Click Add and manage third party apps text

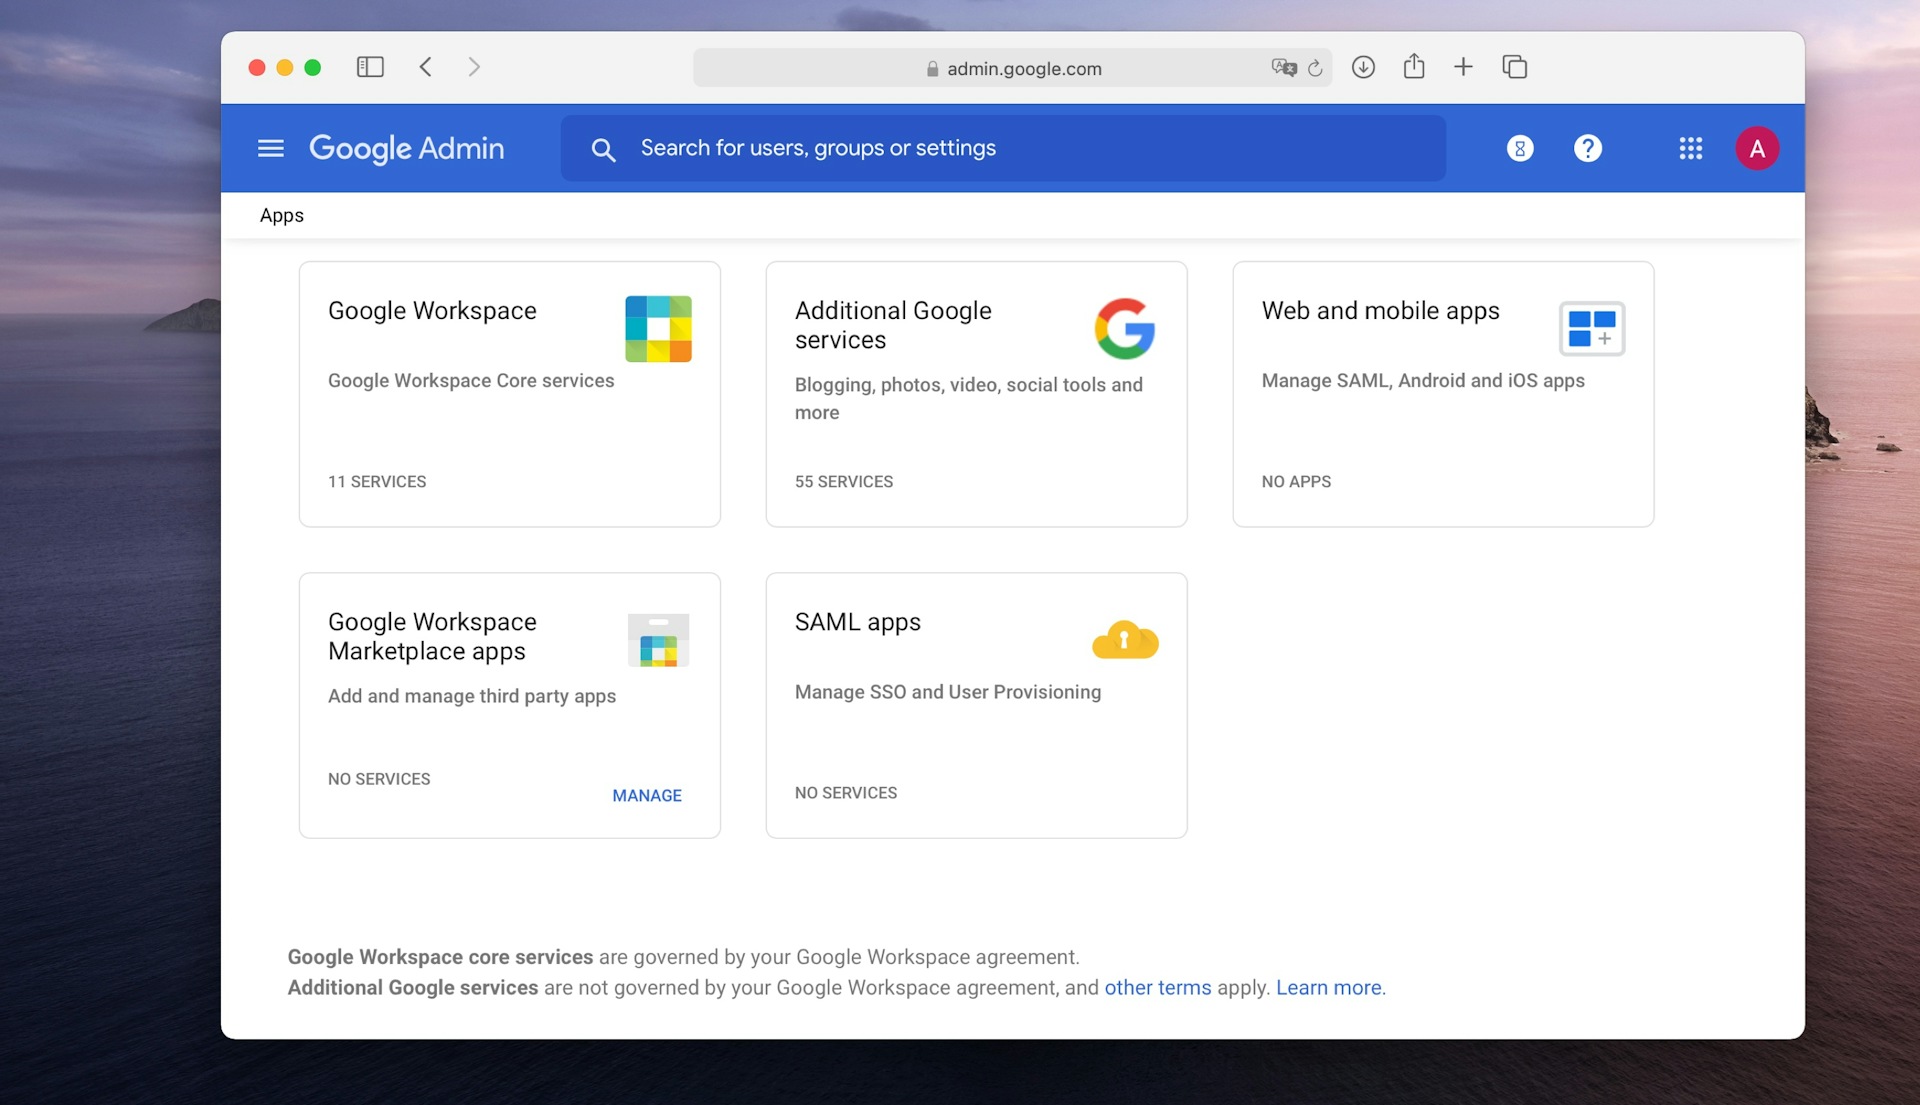[472, 697]
